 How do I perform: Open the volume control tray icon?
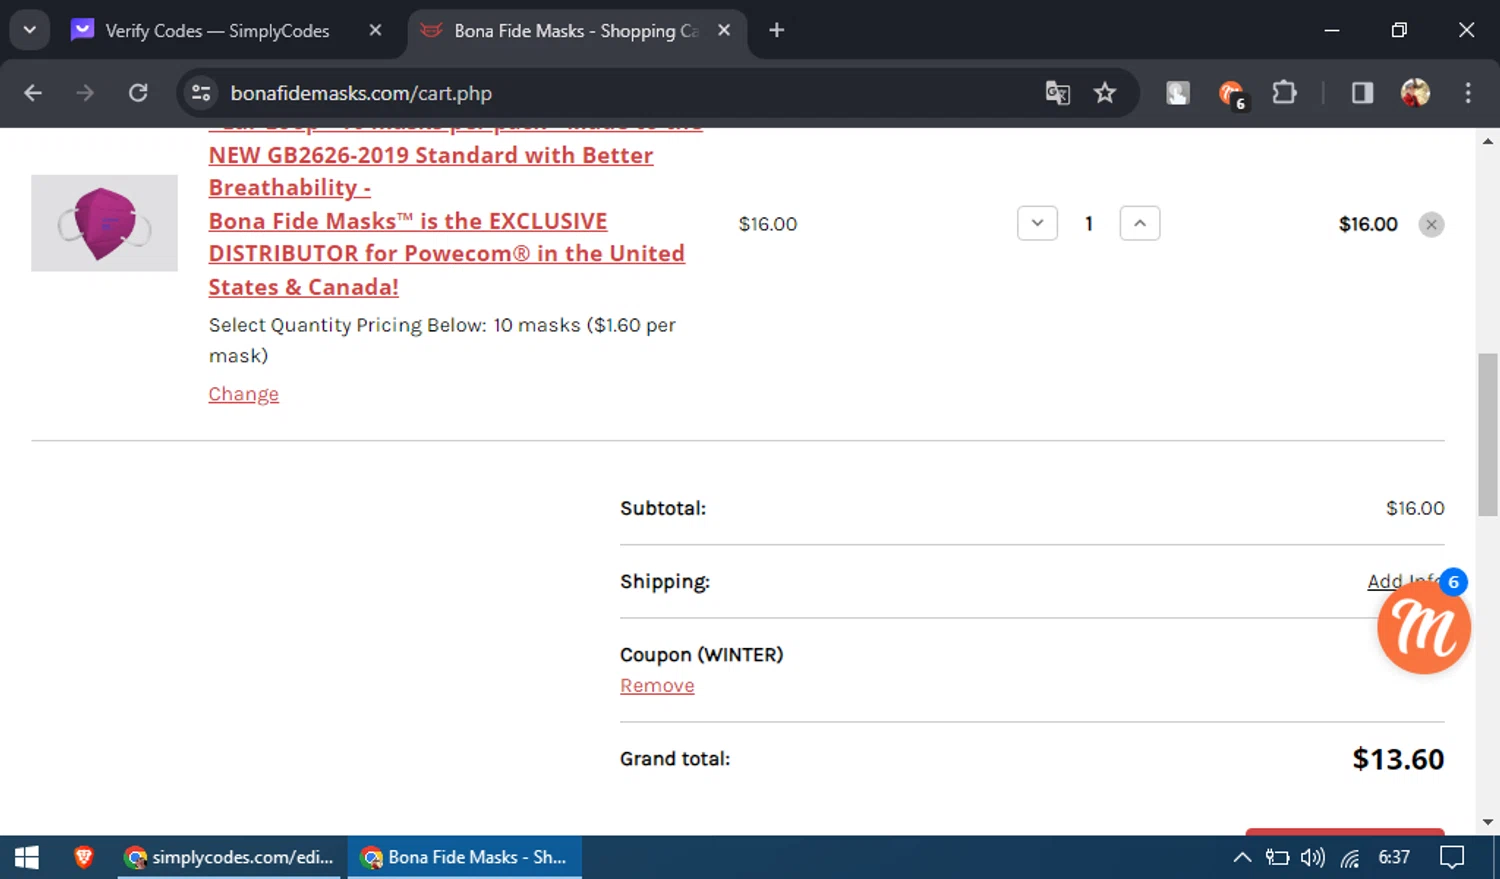1312,857
